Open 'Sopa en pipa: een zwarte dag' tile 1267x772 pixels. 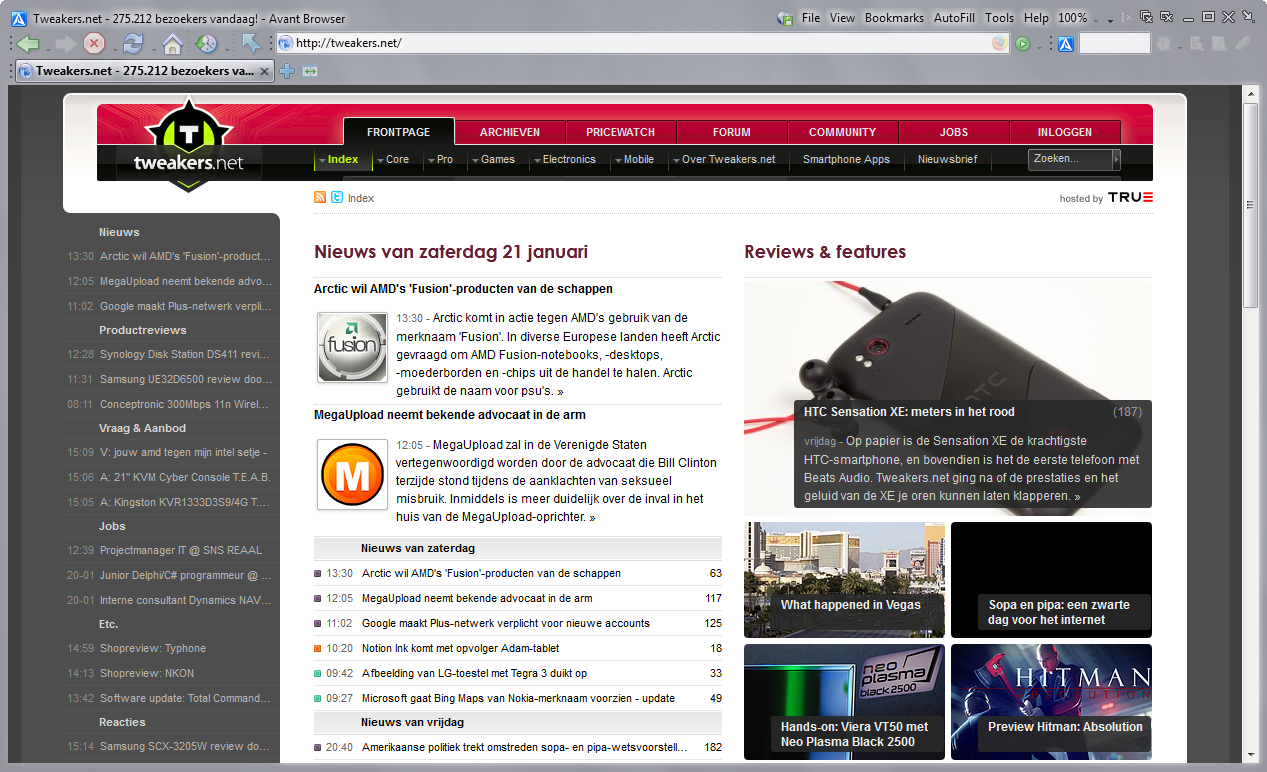pyautogui.click(x=1051, y=580)
